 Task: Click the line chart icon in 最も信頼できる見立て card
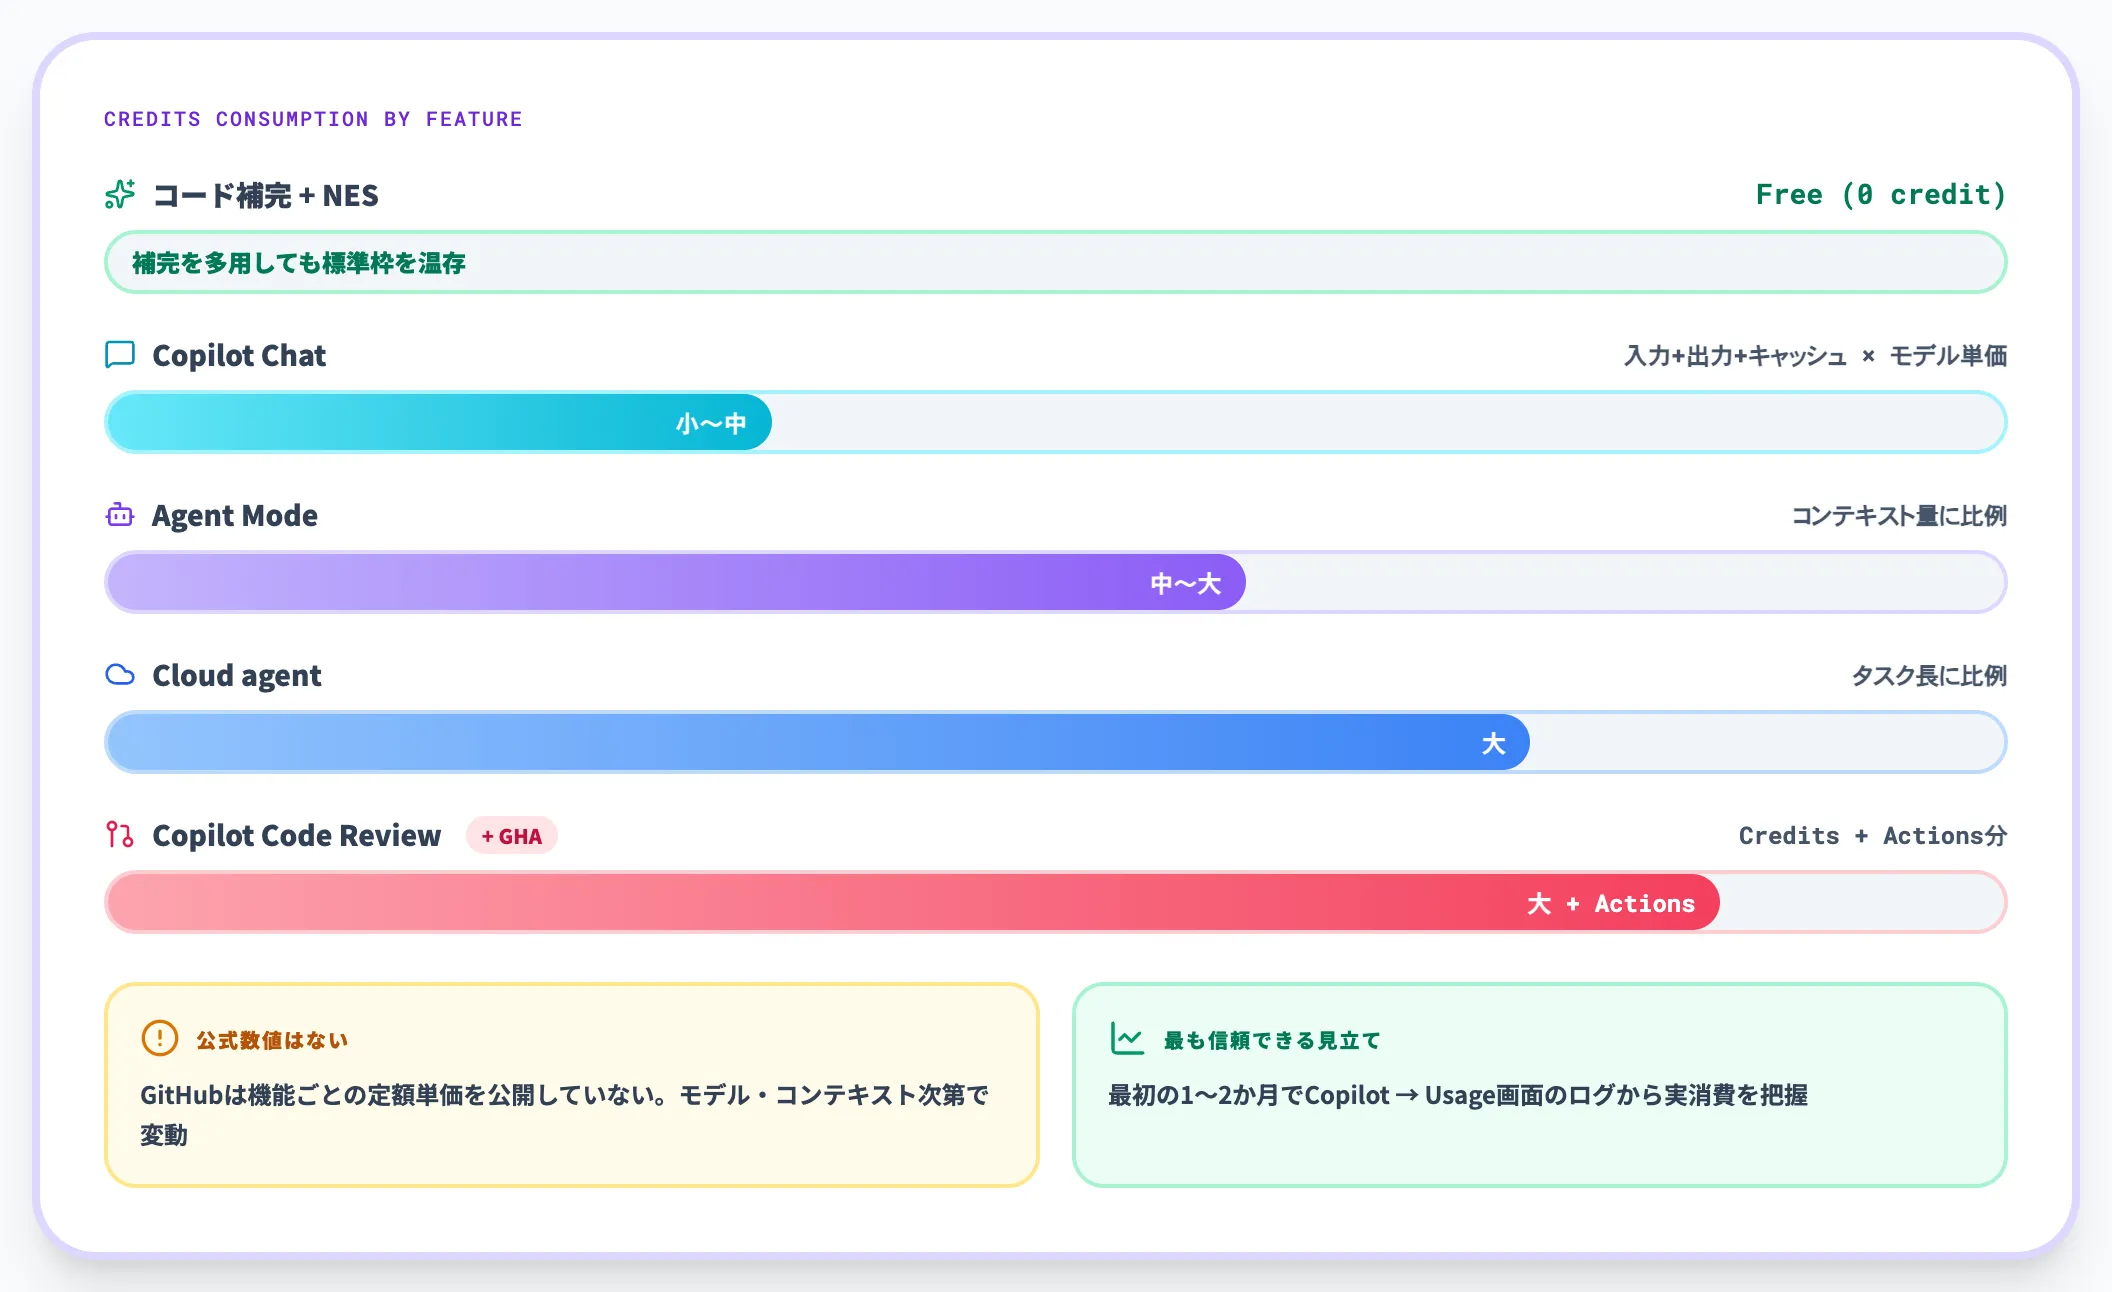click(1127, 1038)
